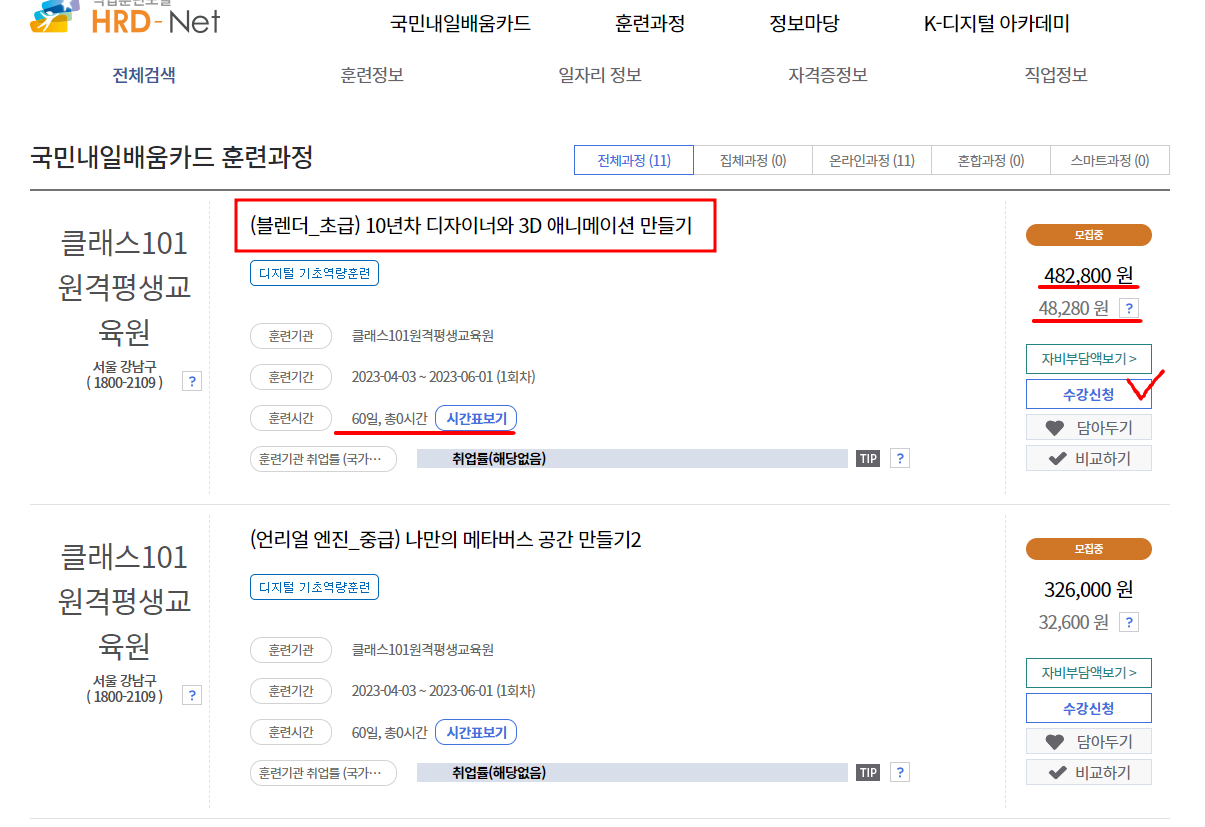The height and width of the screenshot is (827, 1205).
Task: Click help icon after TIP on Unreal course
Action: coord(900,773)
